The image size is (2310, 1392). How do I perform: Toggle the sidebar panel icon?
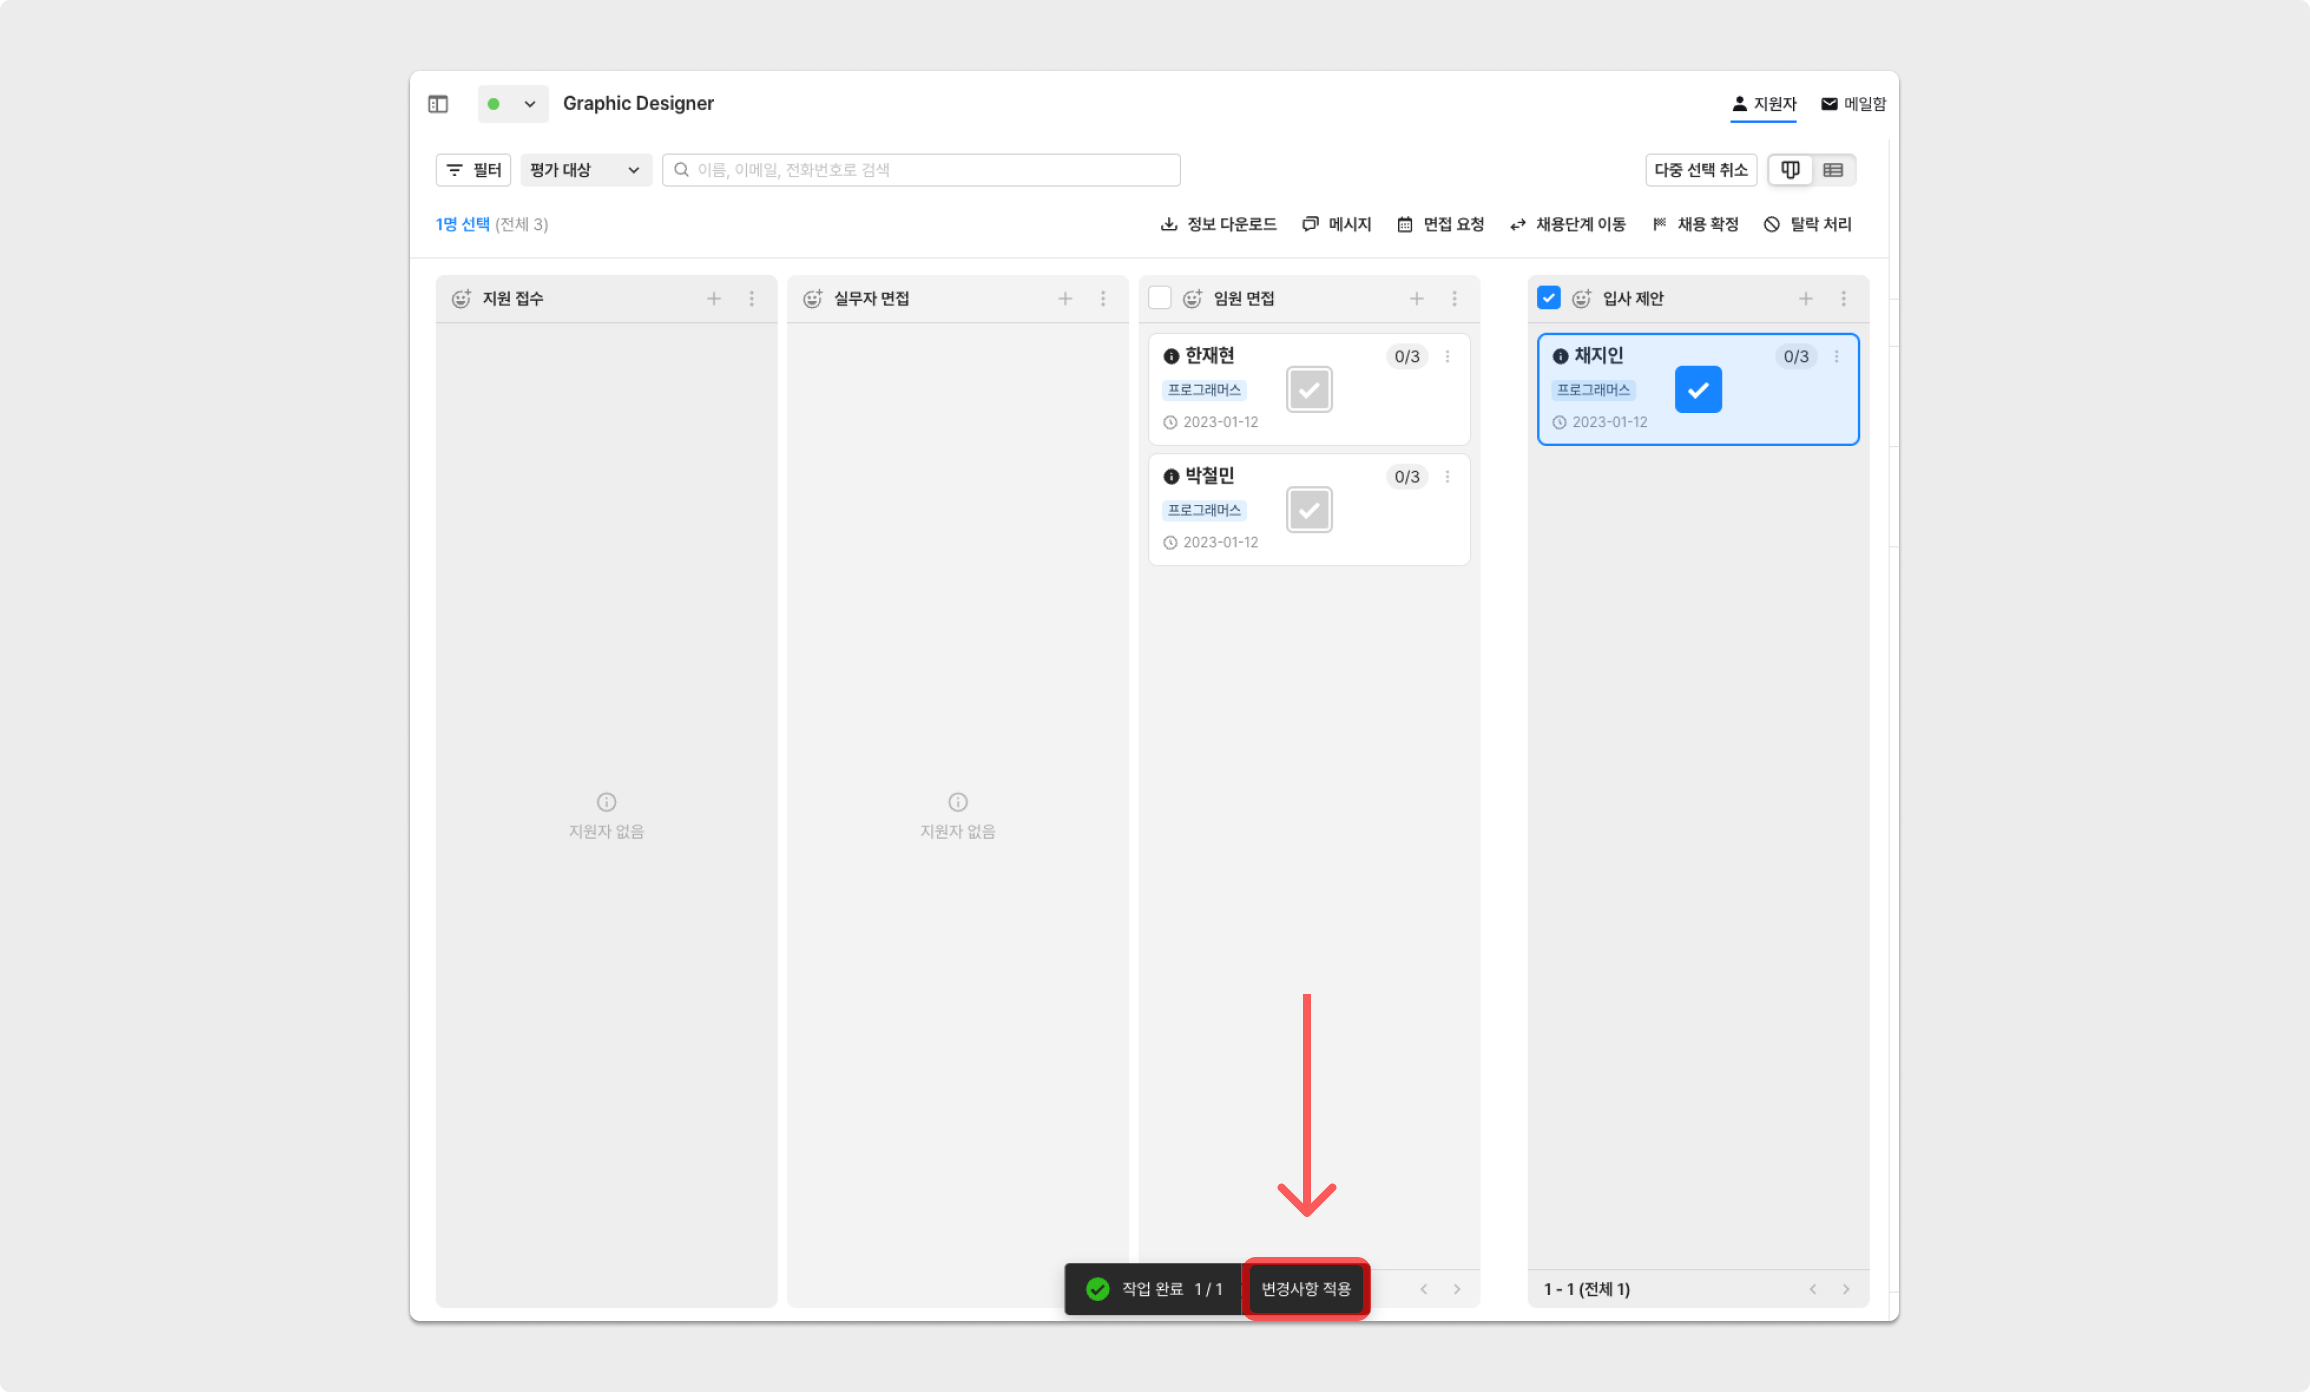click(438, 104)
